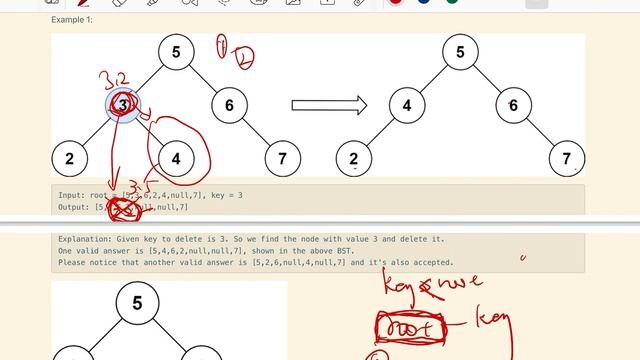Select the eraser tool

(x=119, y=2)
